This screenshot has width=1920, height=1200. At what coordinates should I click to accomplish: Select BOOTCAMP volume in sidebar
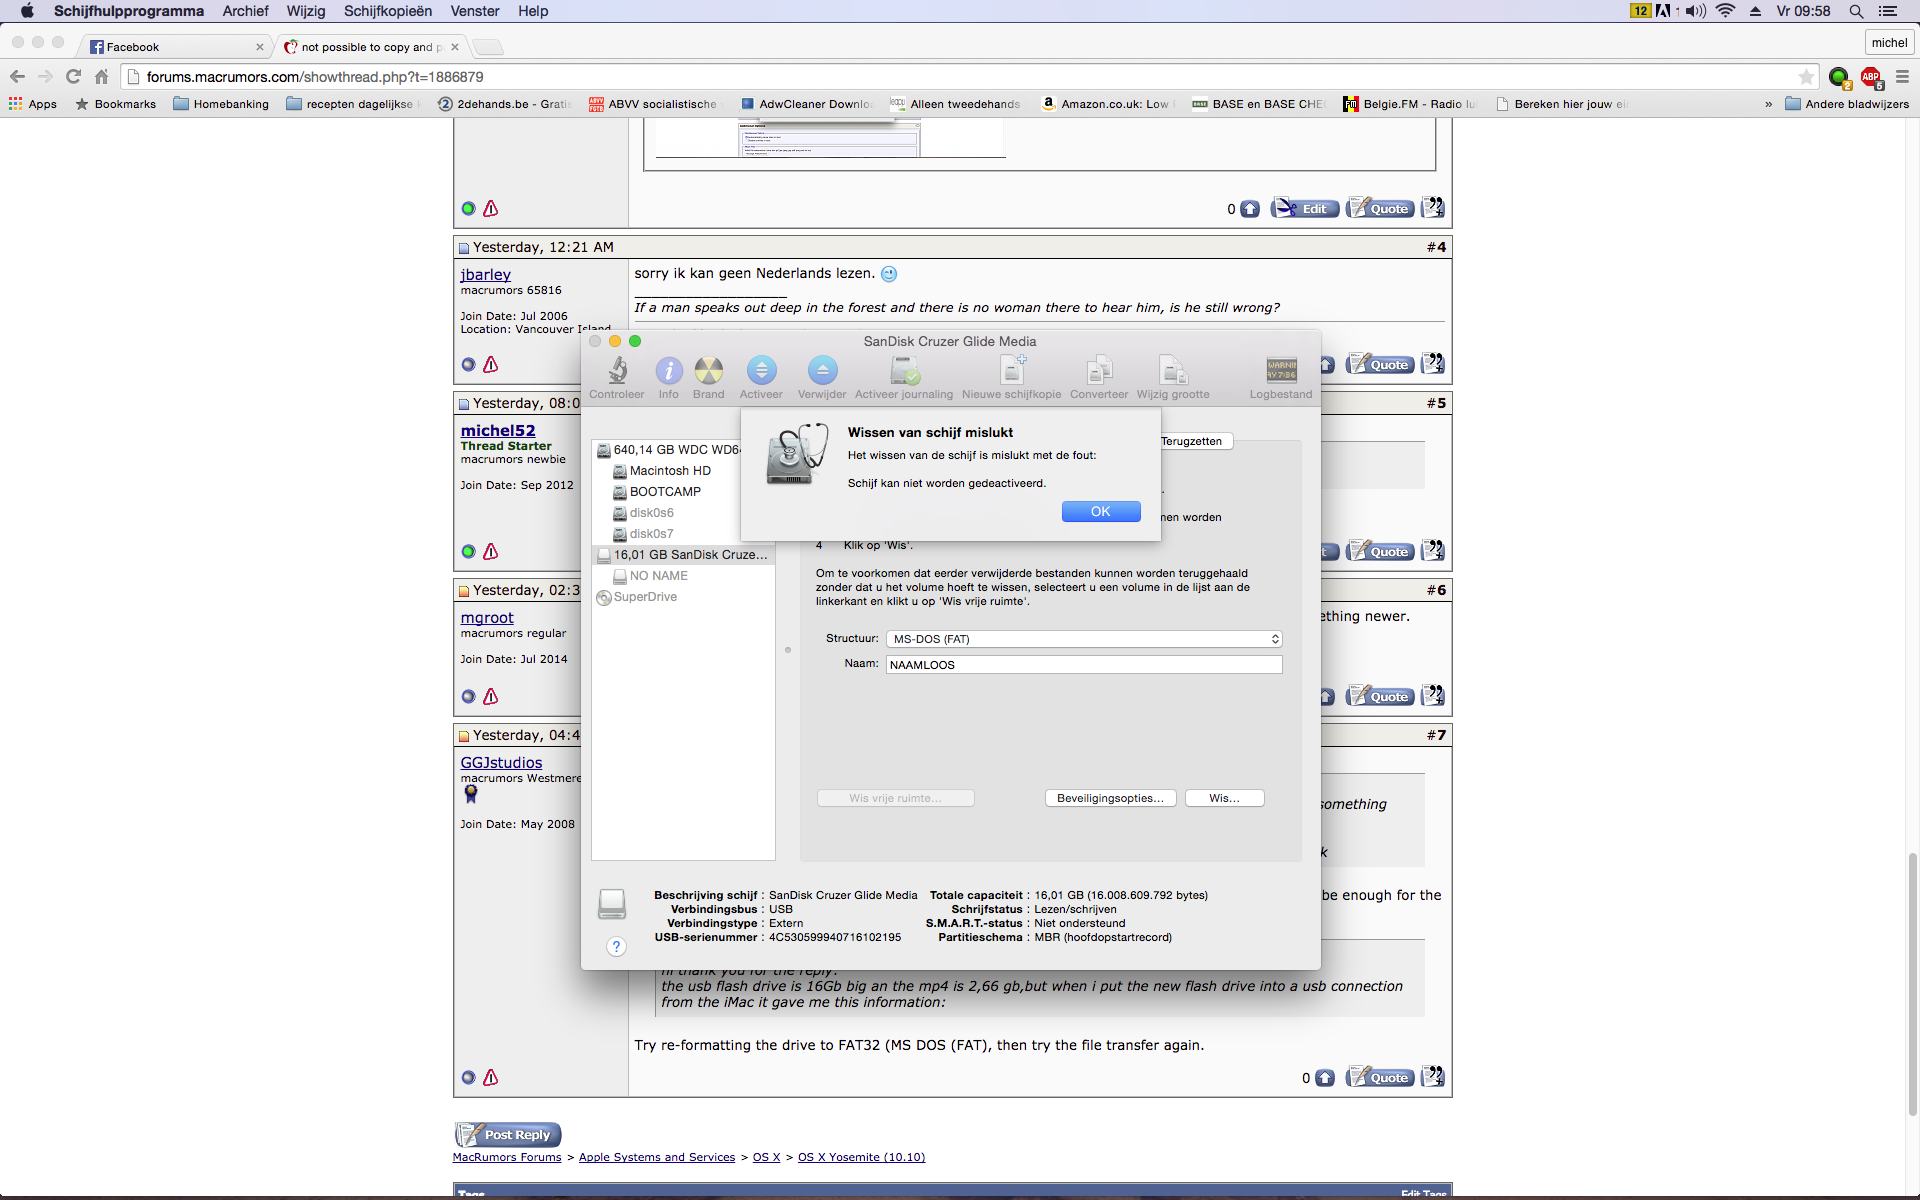click(x=665, y=492)
